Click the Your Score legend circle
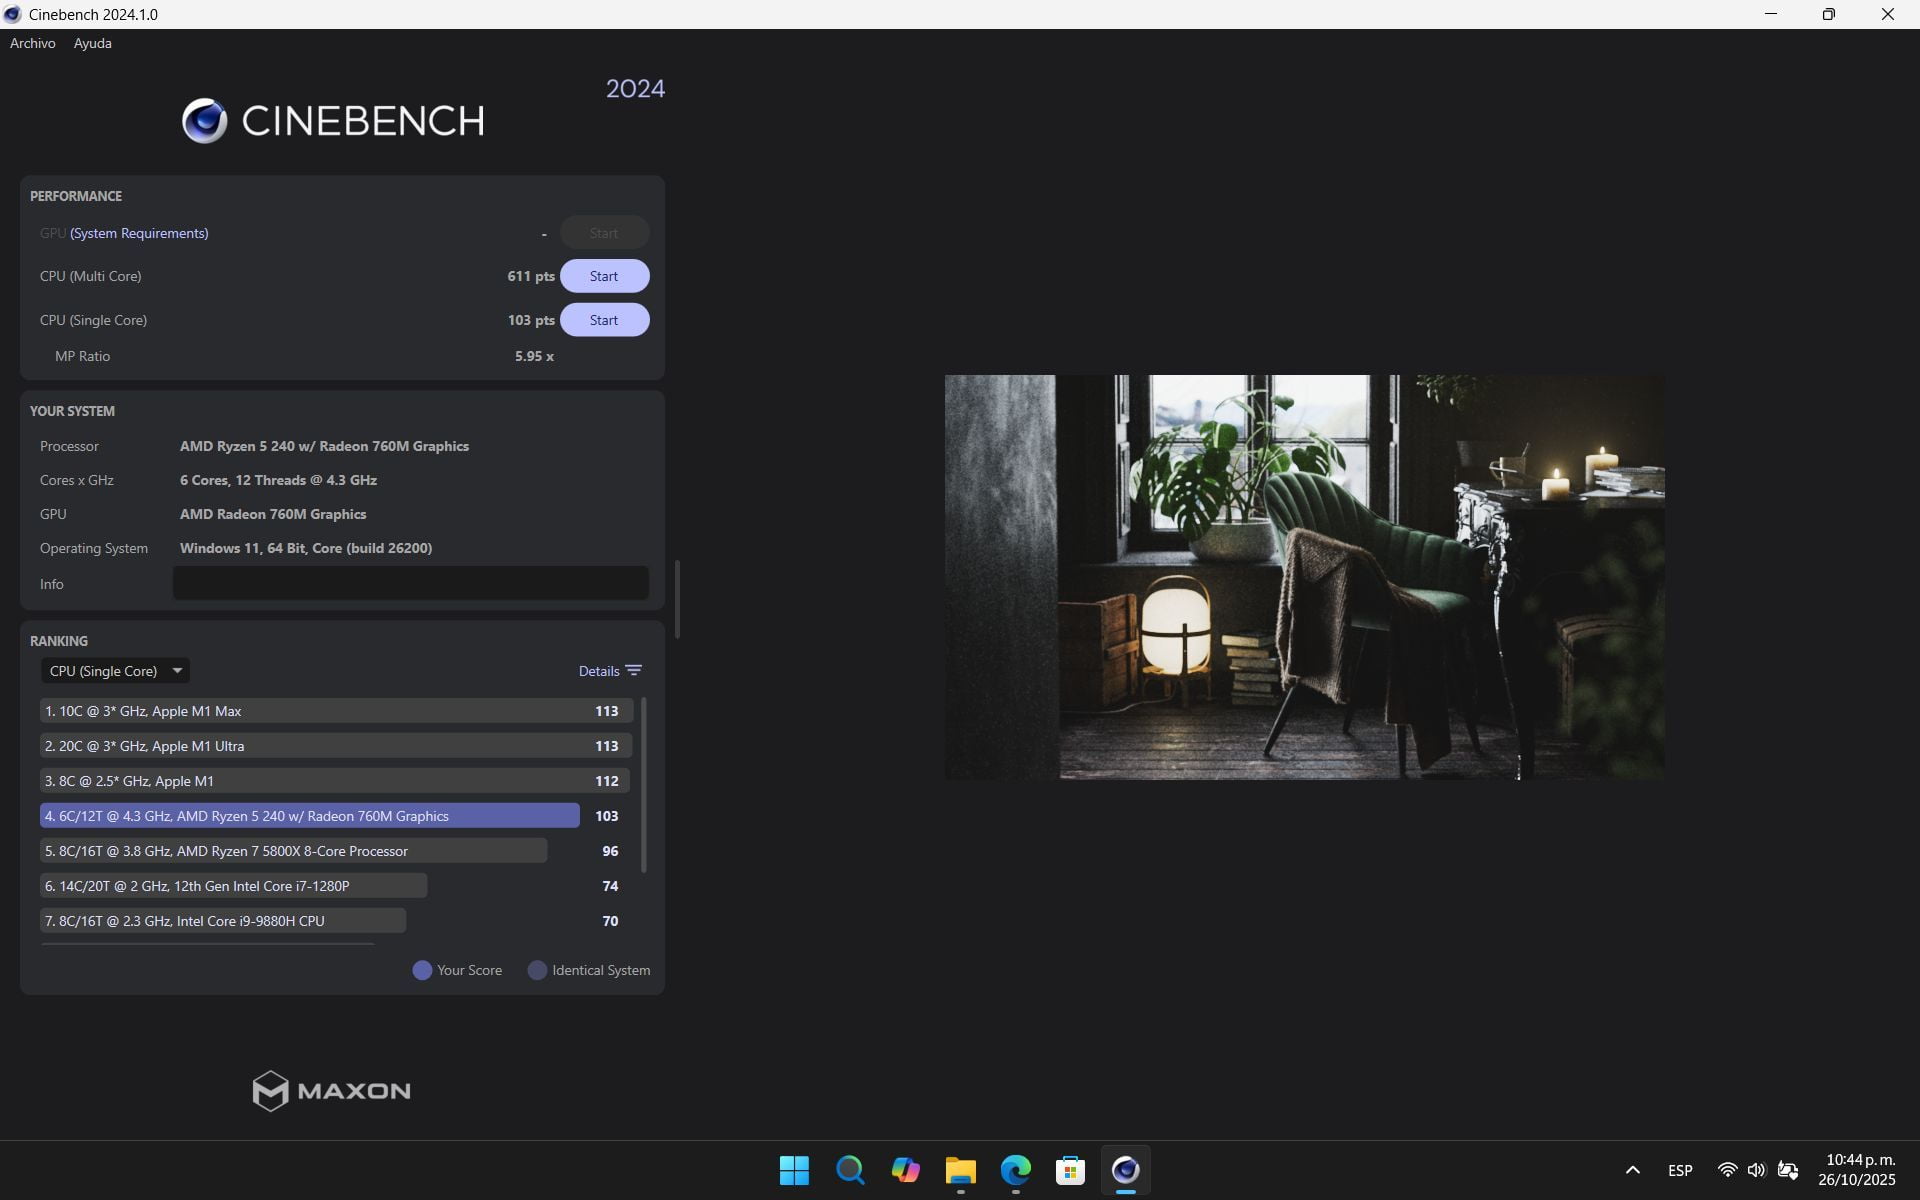 422,970
